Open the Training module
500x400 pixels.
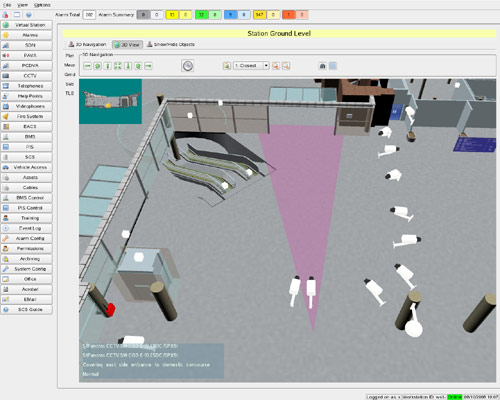[27, 218]
